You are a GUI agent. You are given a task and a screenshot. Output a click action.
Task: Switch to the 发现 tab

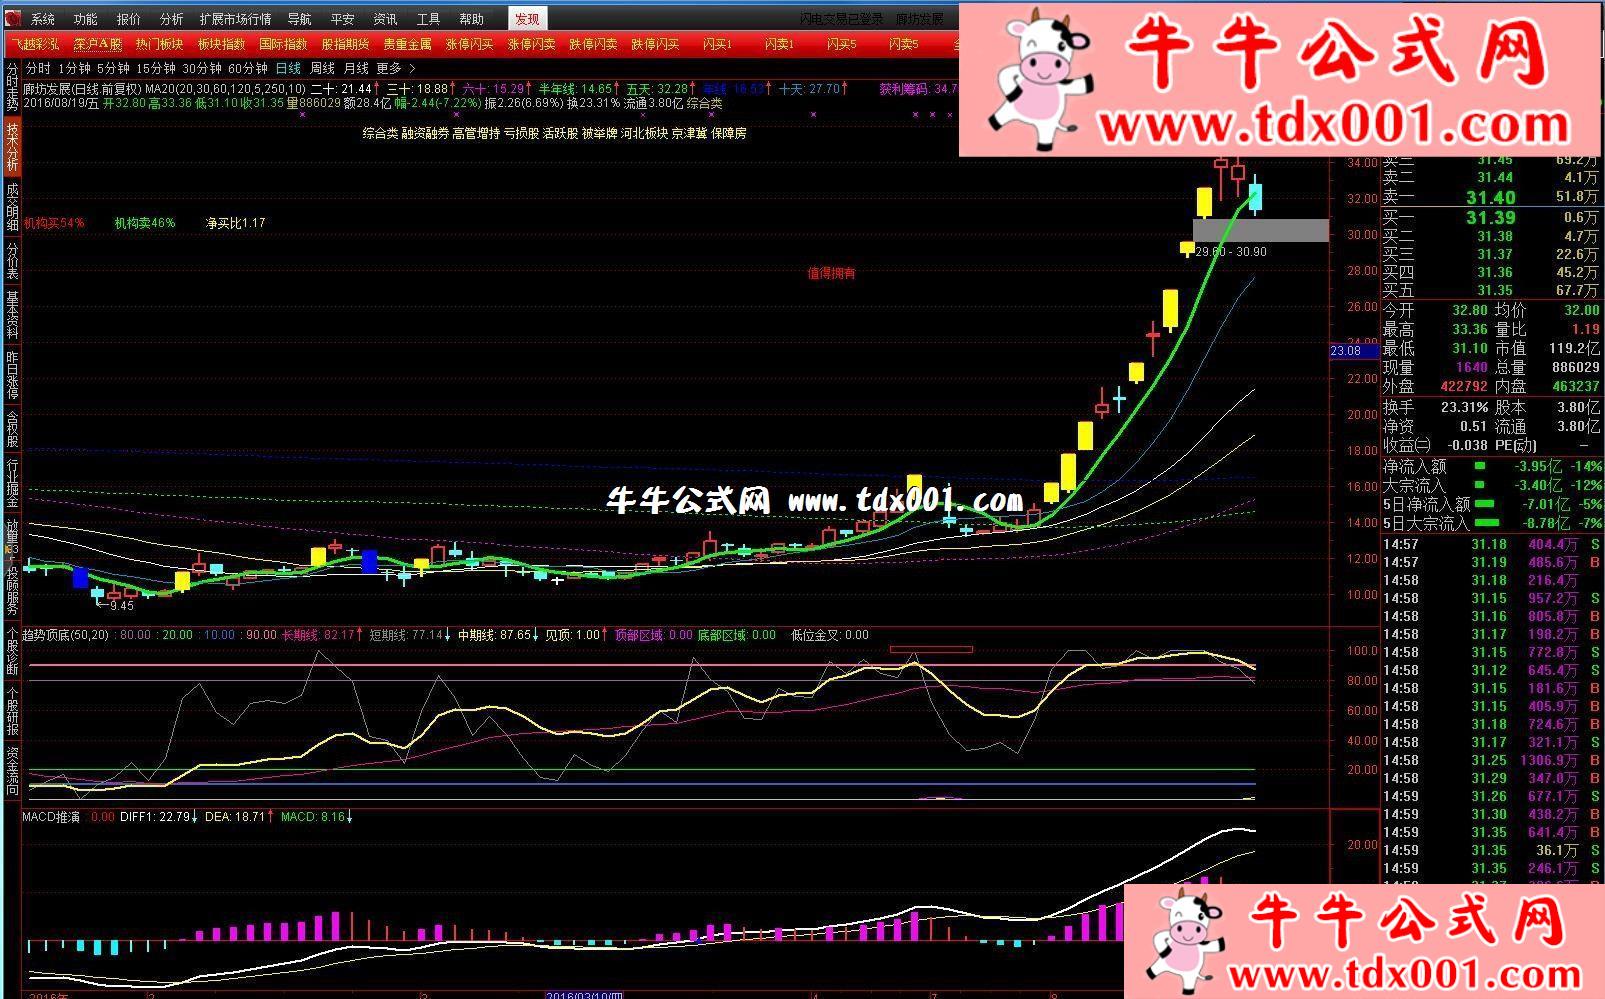tap(527, 19)
